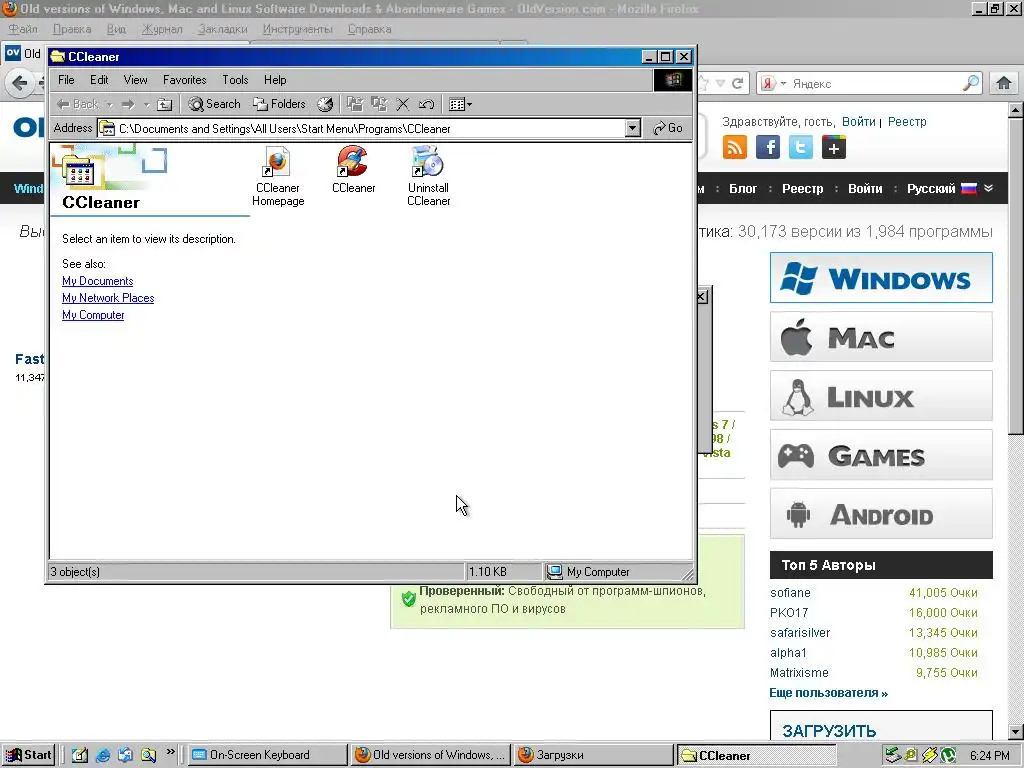Click the Еще пользователя link

coord(828,693)
